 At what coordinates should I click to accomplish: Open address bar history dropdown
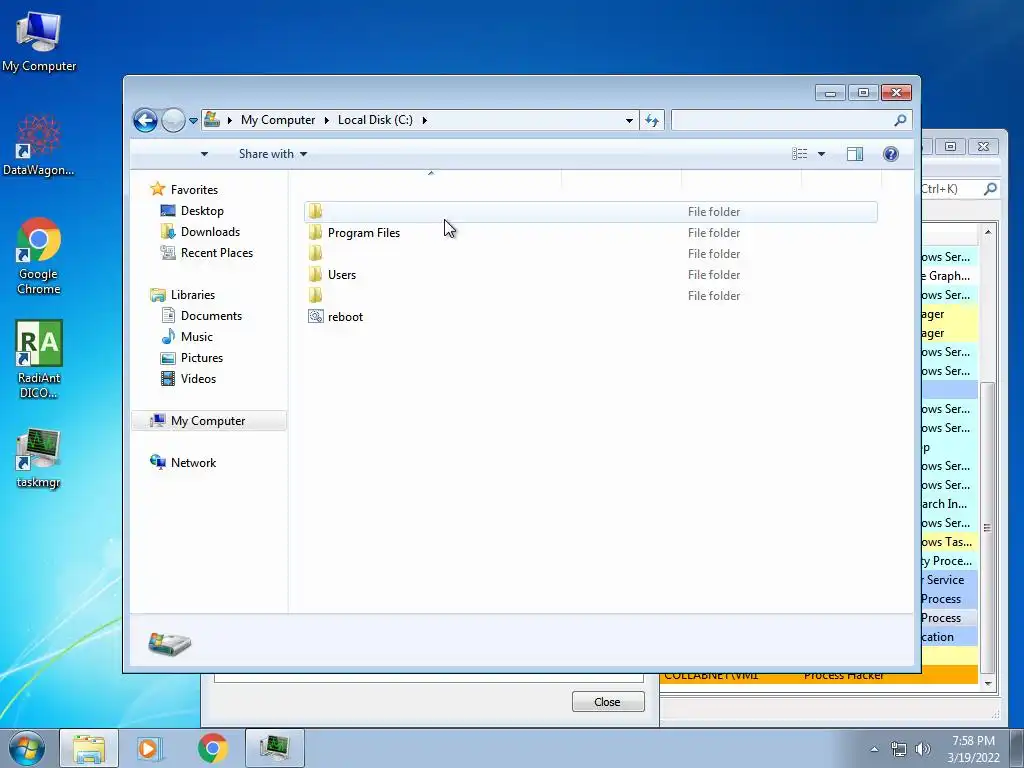(629, 120)
